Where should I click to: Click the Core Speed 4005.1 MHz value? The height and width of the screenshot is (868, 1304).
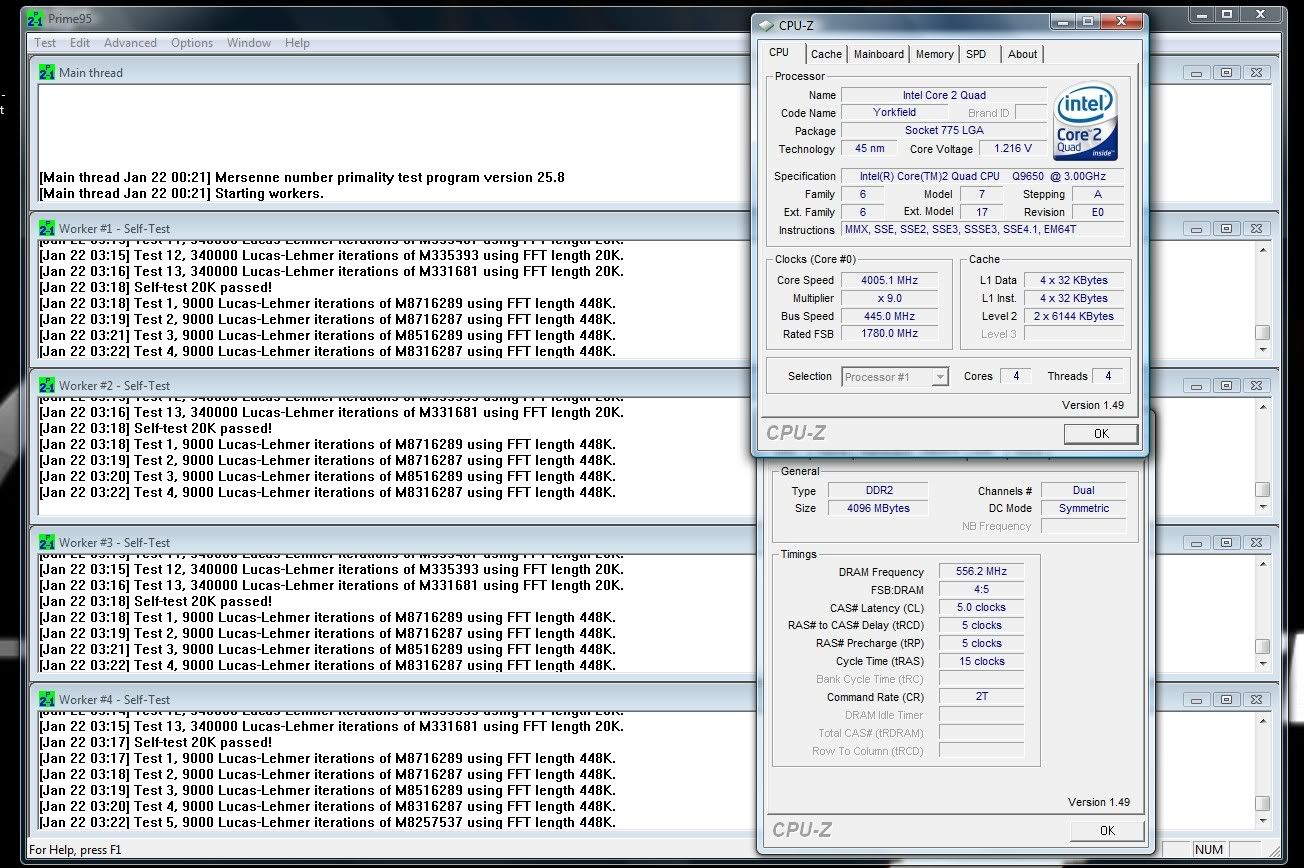click(889, 280)
